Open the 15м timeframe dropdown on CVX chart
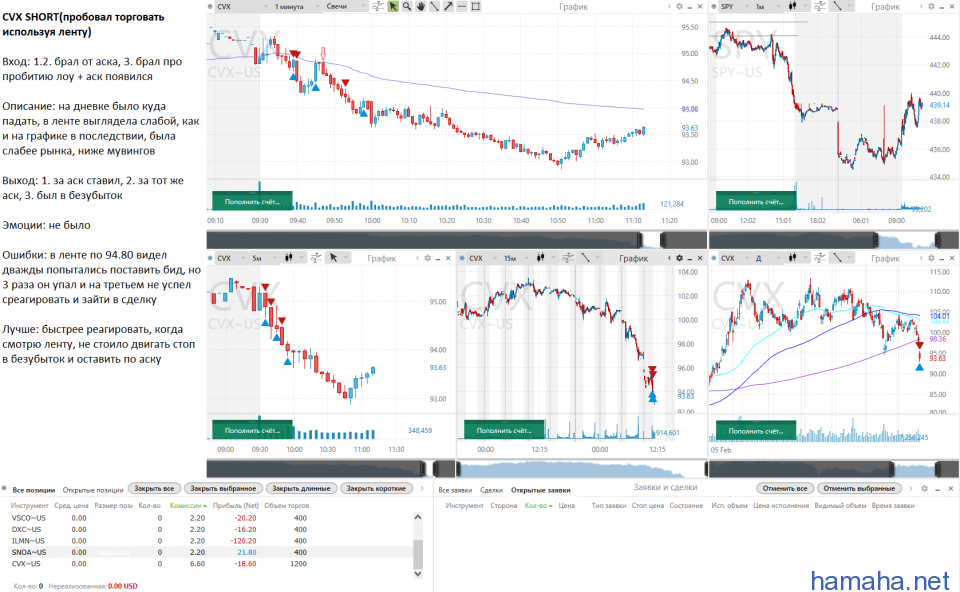Image resolution: width=960 pixels, height=592 pixels. tap(517, 258)
